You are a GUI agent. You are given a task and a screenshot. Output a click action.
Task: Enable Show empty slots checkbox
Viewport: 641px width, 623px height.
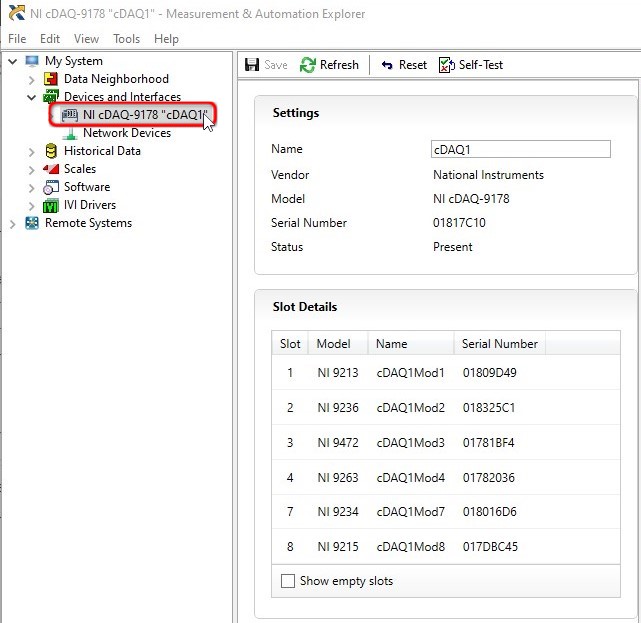click(288, 581)
